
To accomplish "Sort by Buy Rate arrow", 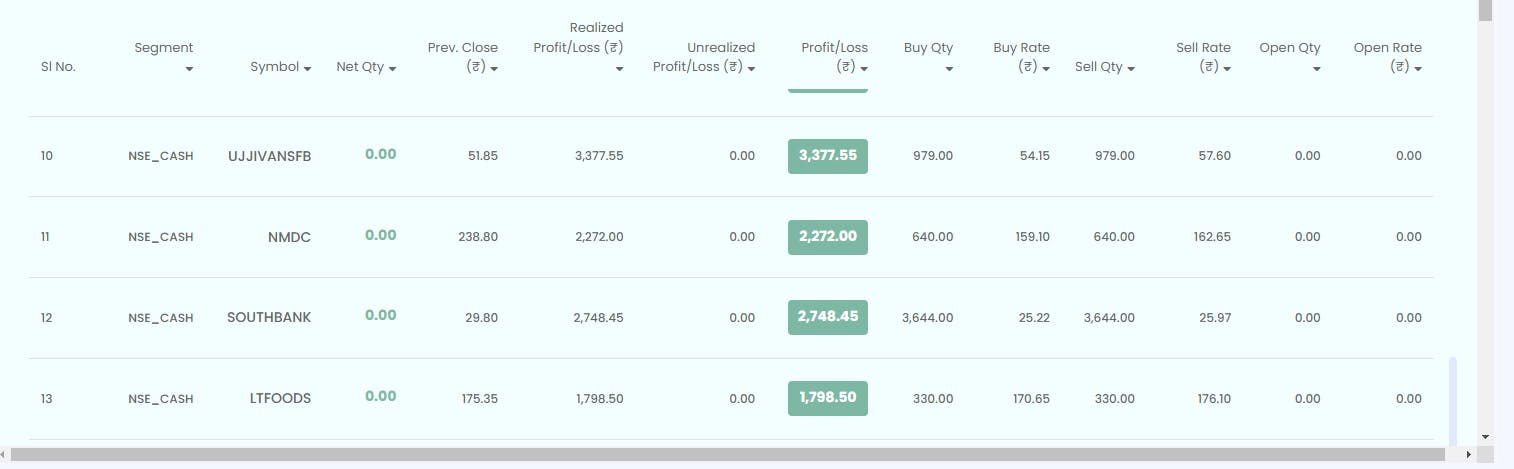I will 1046,68.
